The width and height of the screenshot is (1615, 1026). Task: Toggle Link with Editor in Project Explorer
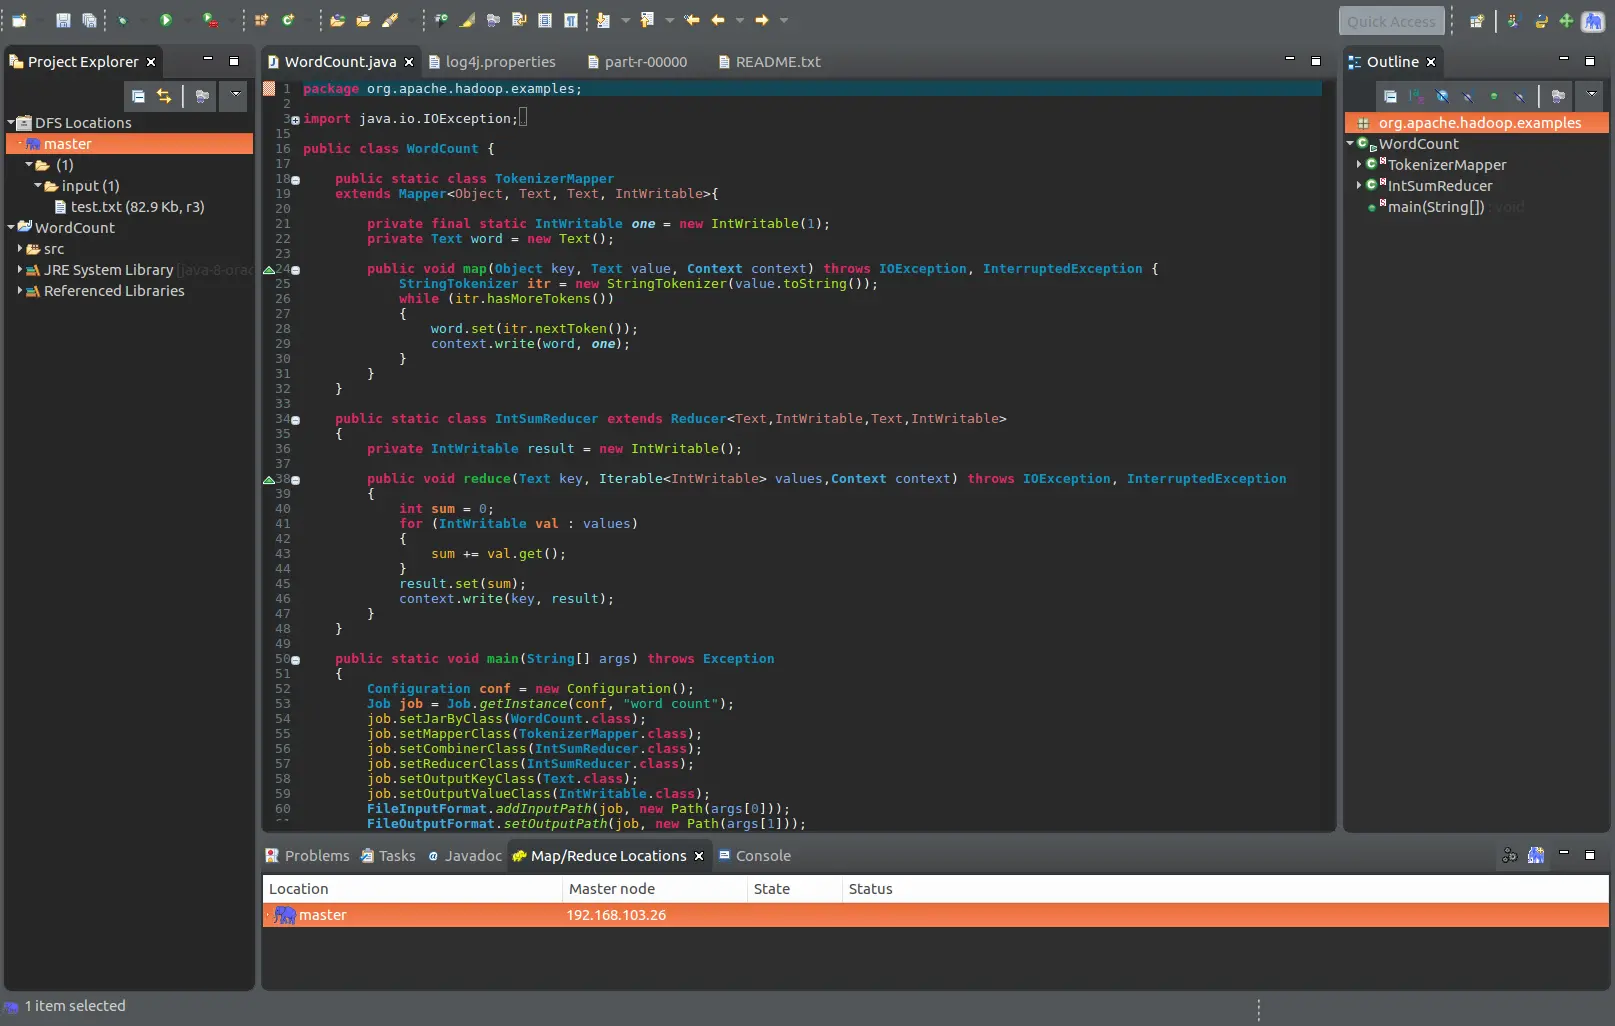[x=164, y=96]
